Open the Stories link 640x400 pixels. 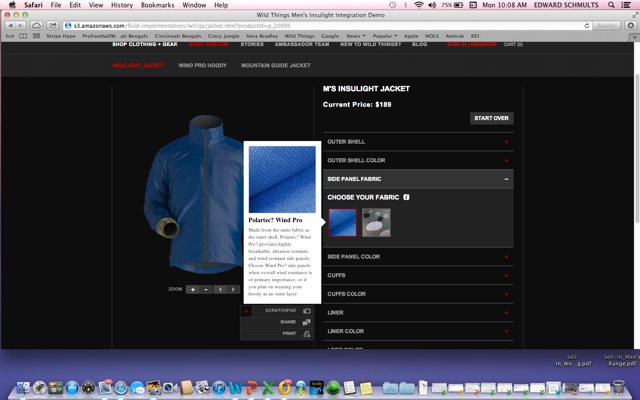252,44
